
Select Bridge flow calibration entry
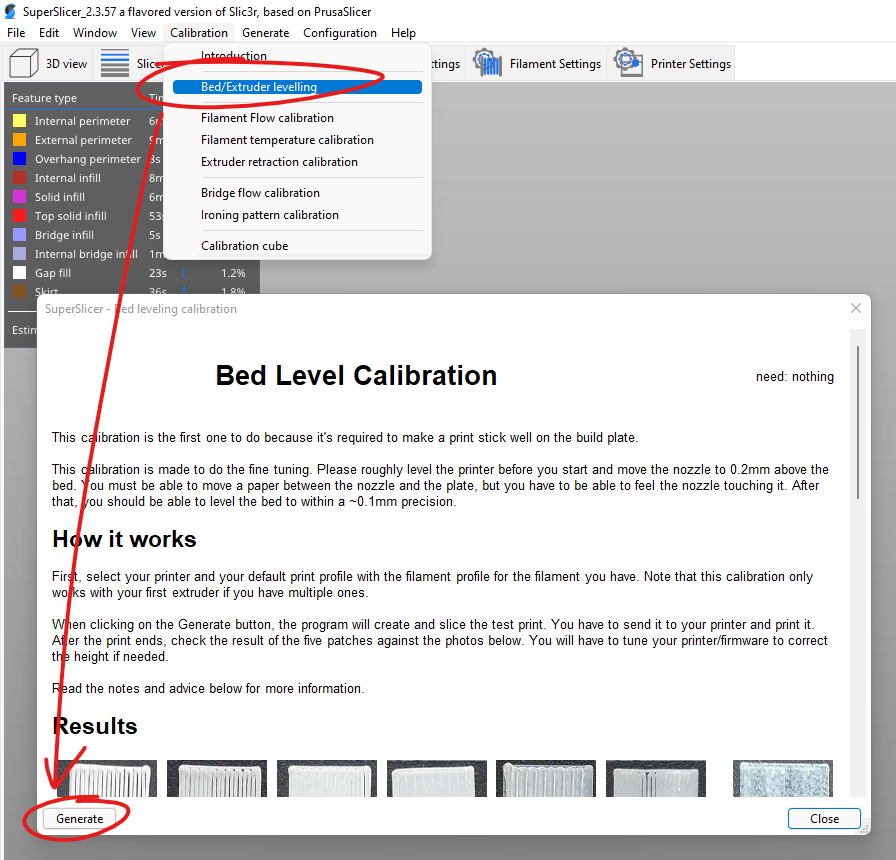[x=297, y=193]
